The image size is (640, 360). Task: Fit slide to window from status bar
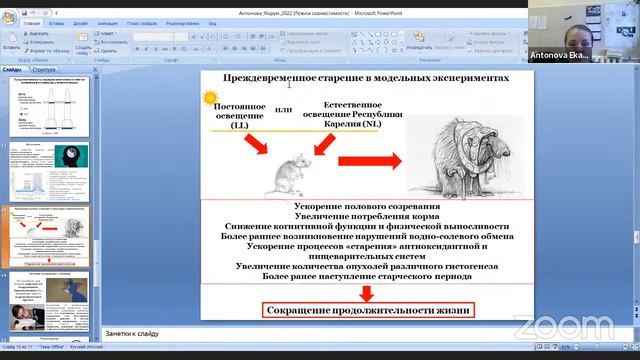[x=635, y=347]
